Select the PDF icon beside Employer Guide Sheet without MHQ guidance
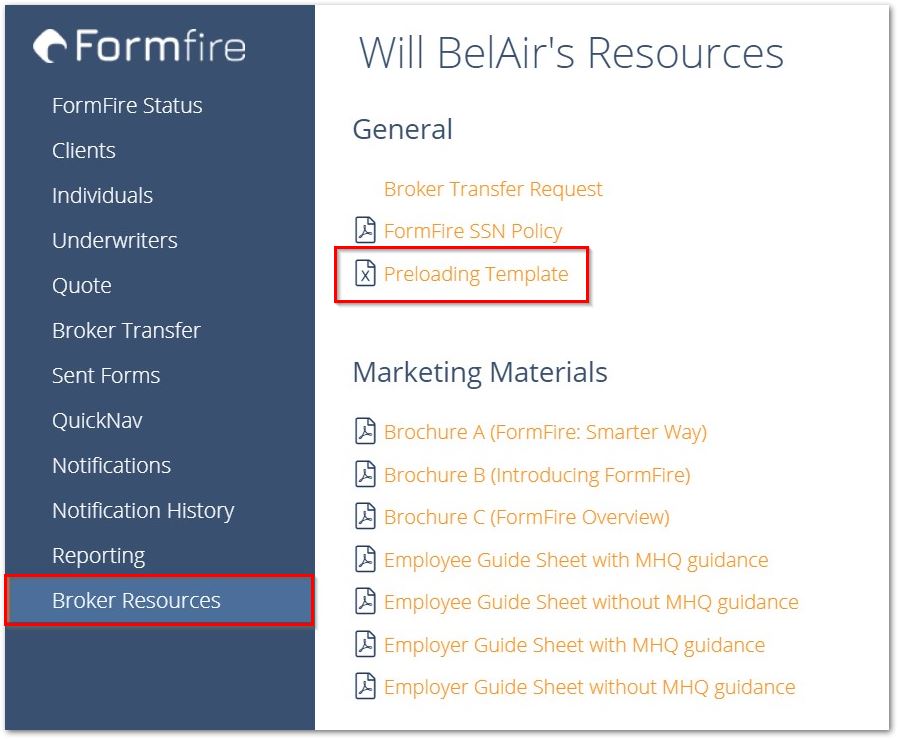The width and height of the screenshot is (898, 739). 366,687
